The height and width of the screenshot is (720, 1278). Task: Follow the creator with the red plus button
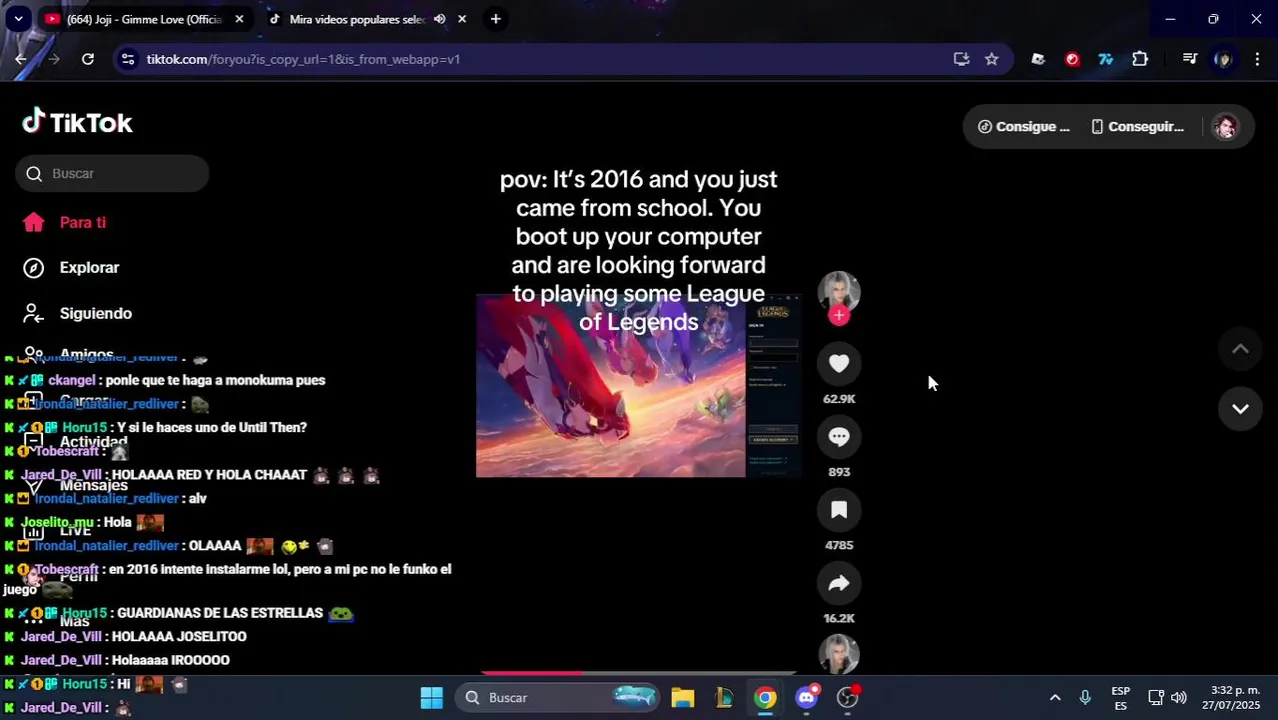(839, 316)
